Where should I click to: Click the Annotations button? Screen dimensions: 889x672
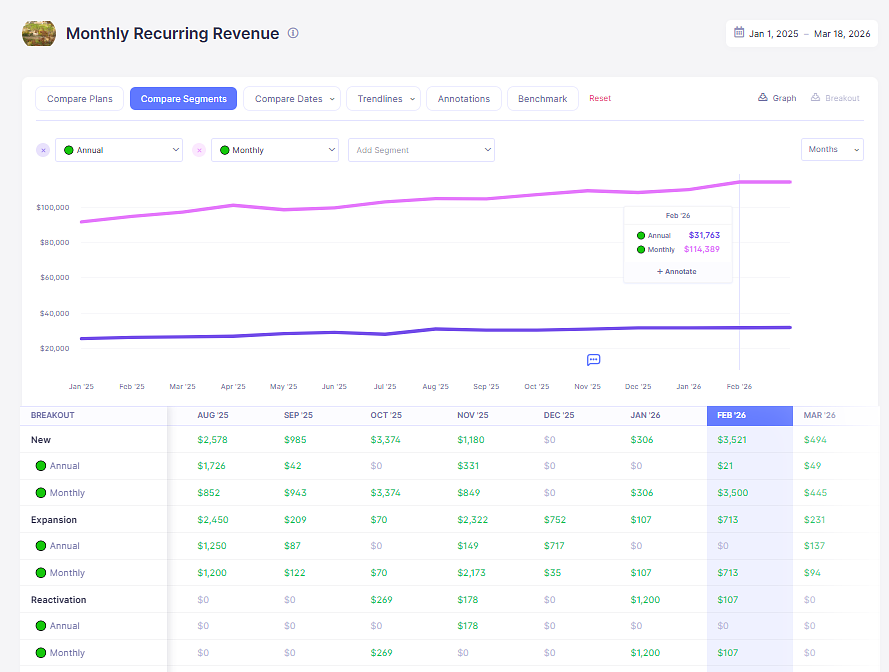(464, 99)
